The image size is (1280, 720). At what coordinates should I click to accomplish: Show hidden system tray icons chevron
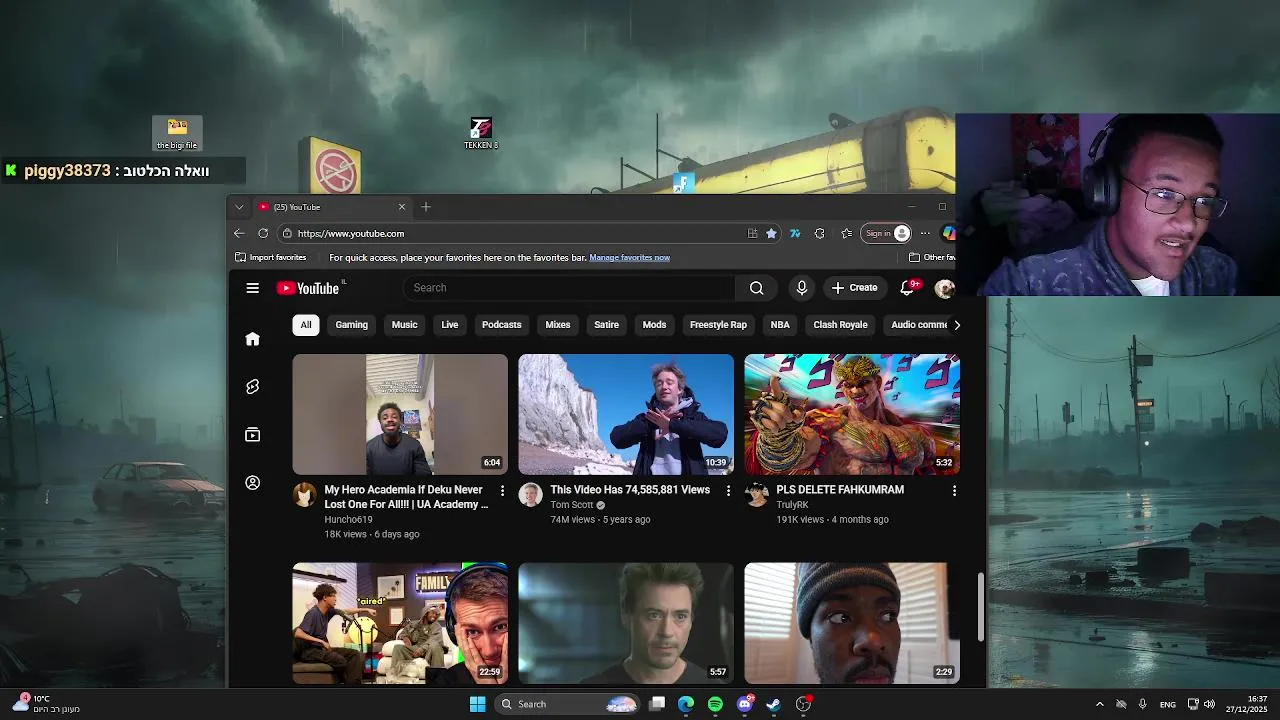tap(1099, 704)
